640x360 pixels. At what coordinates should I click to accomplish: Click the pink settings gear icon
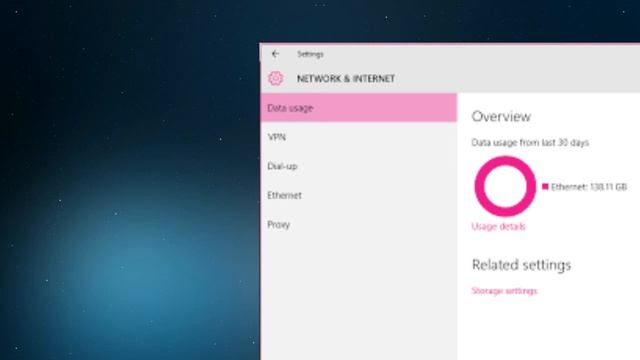click(x=276, y=78)
